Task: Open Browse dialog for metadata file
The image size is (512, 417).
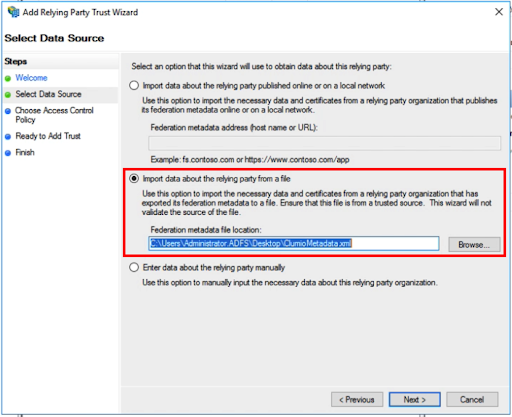Action: click(474, 244)
